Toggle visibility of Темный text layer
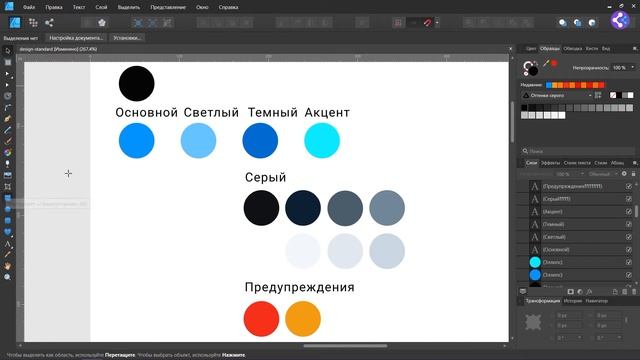The width and height of the screenshot is (640, 360). tap(629, 224)
